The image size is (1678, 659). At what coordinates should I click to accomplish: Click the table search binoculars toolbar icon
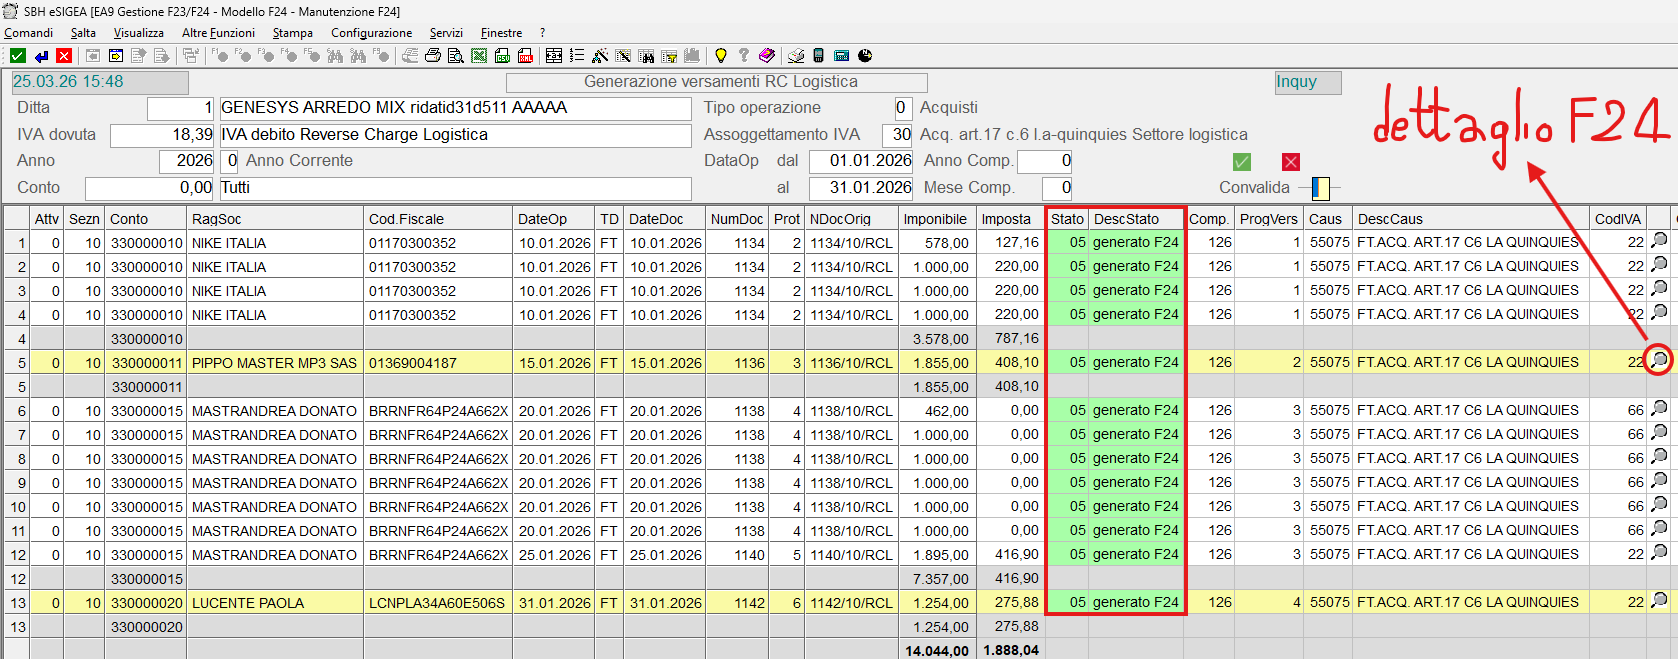646,56
